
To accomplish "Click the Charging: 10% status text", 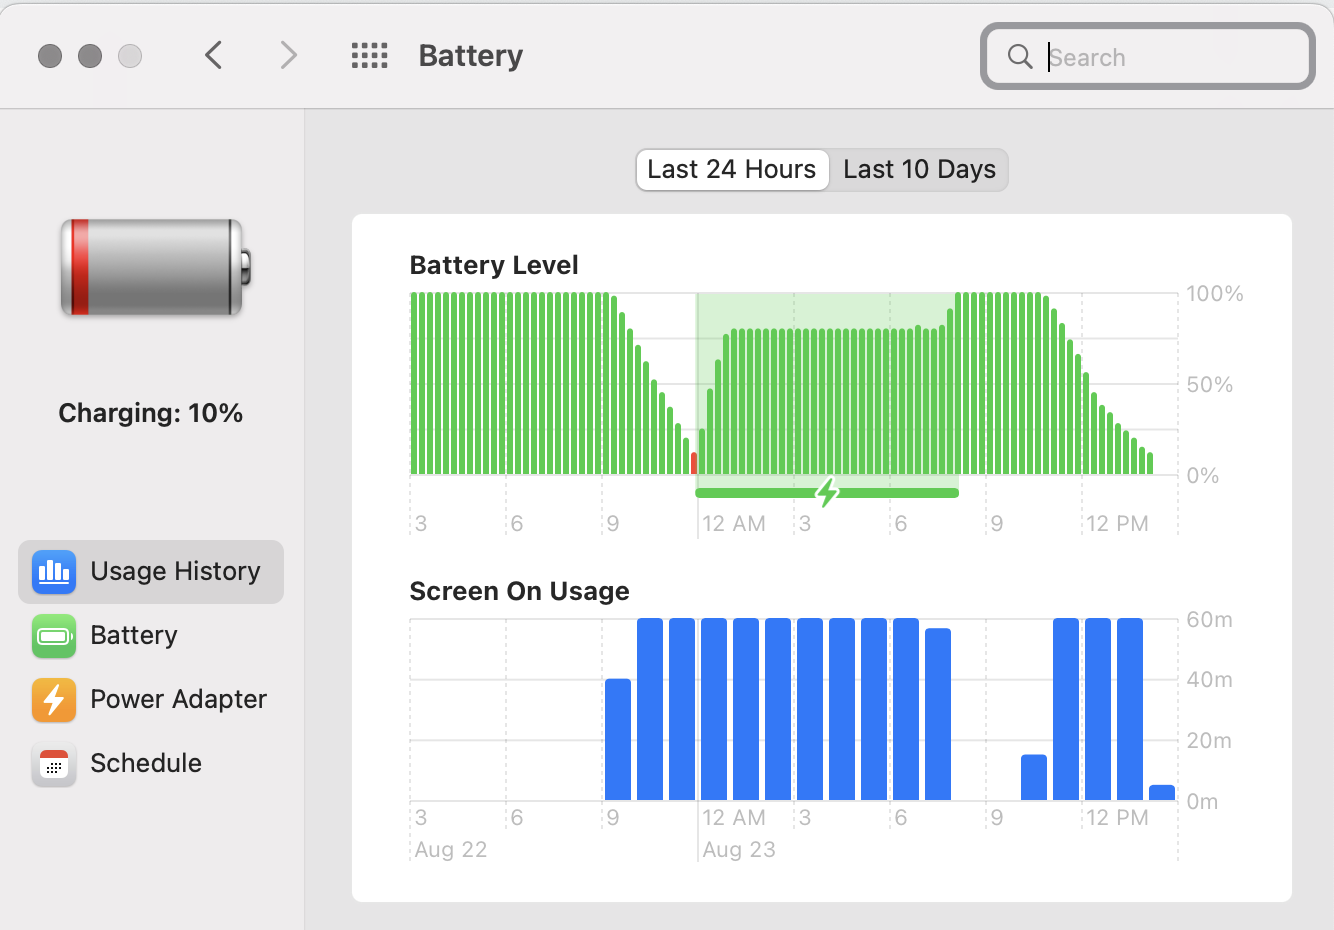I will click(151, 413).
